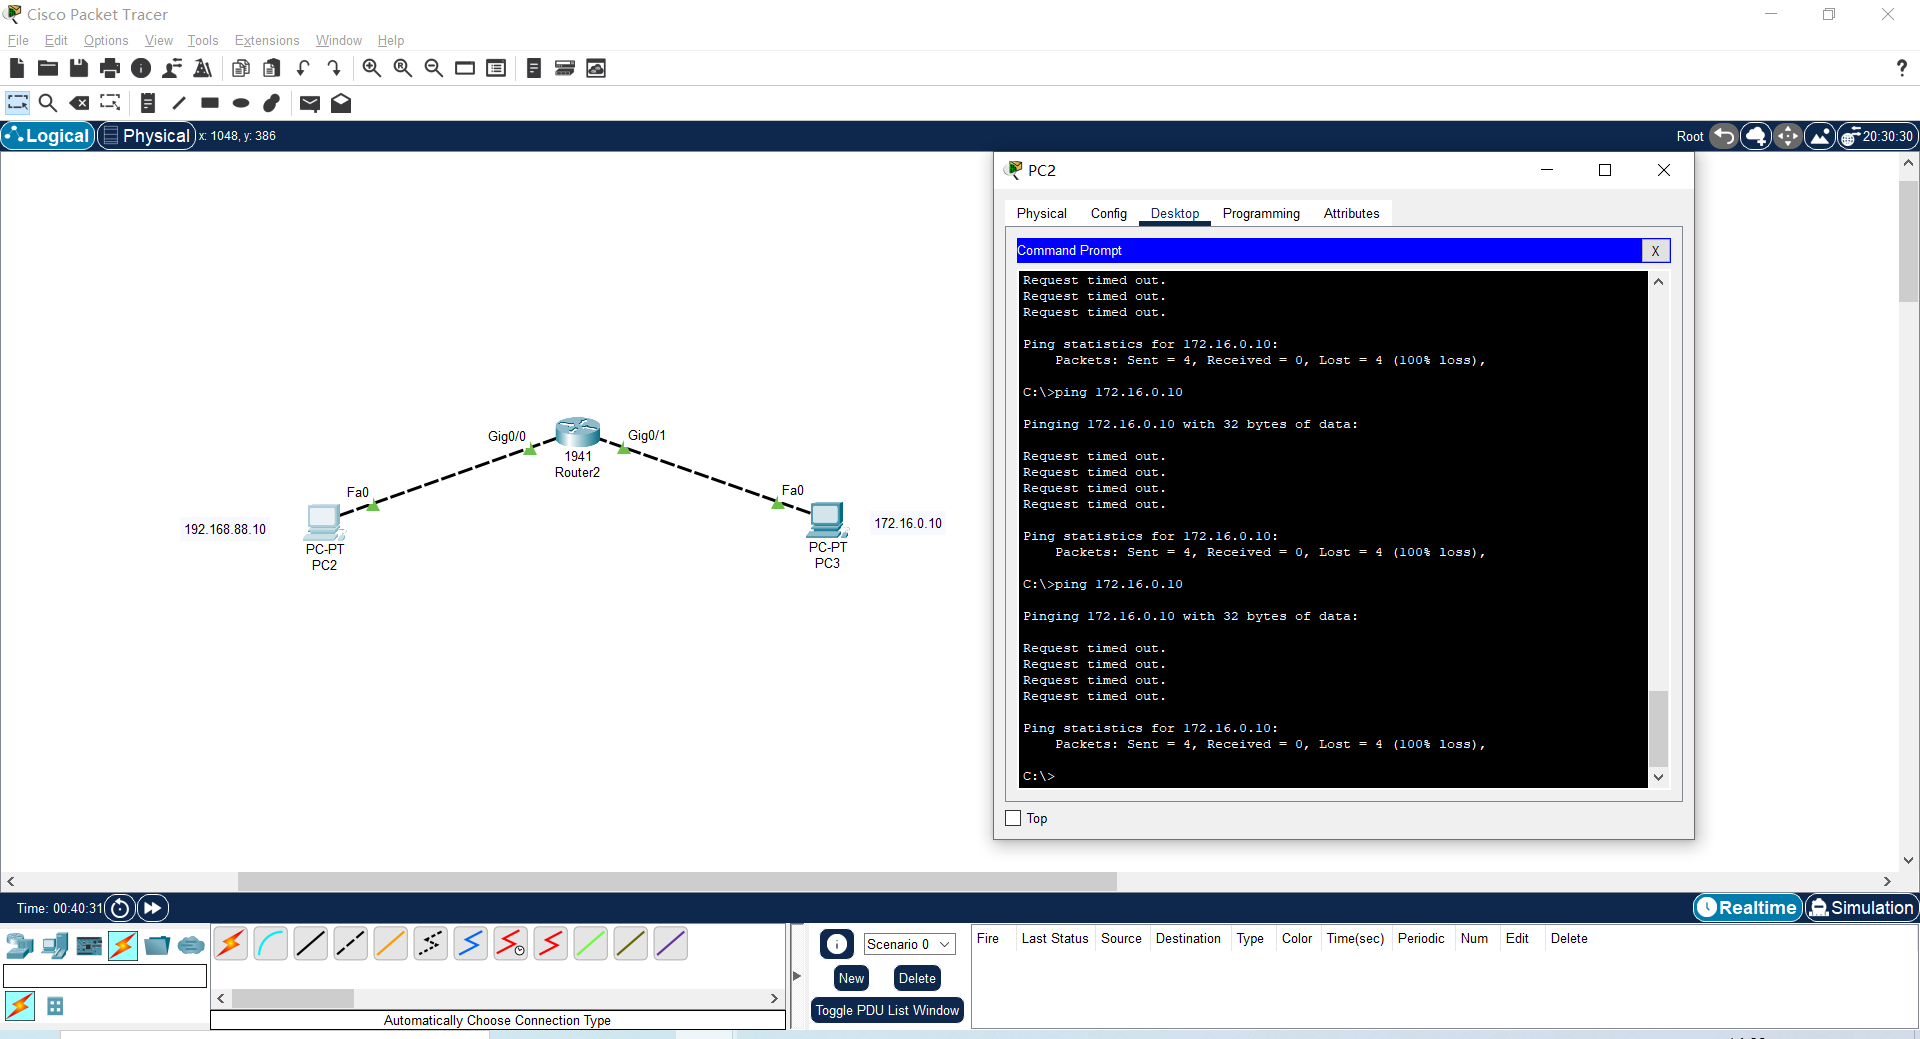Switch to Physical workspace view
The height and width of the screenshot is (1039, 1920).
coord(146,136)
